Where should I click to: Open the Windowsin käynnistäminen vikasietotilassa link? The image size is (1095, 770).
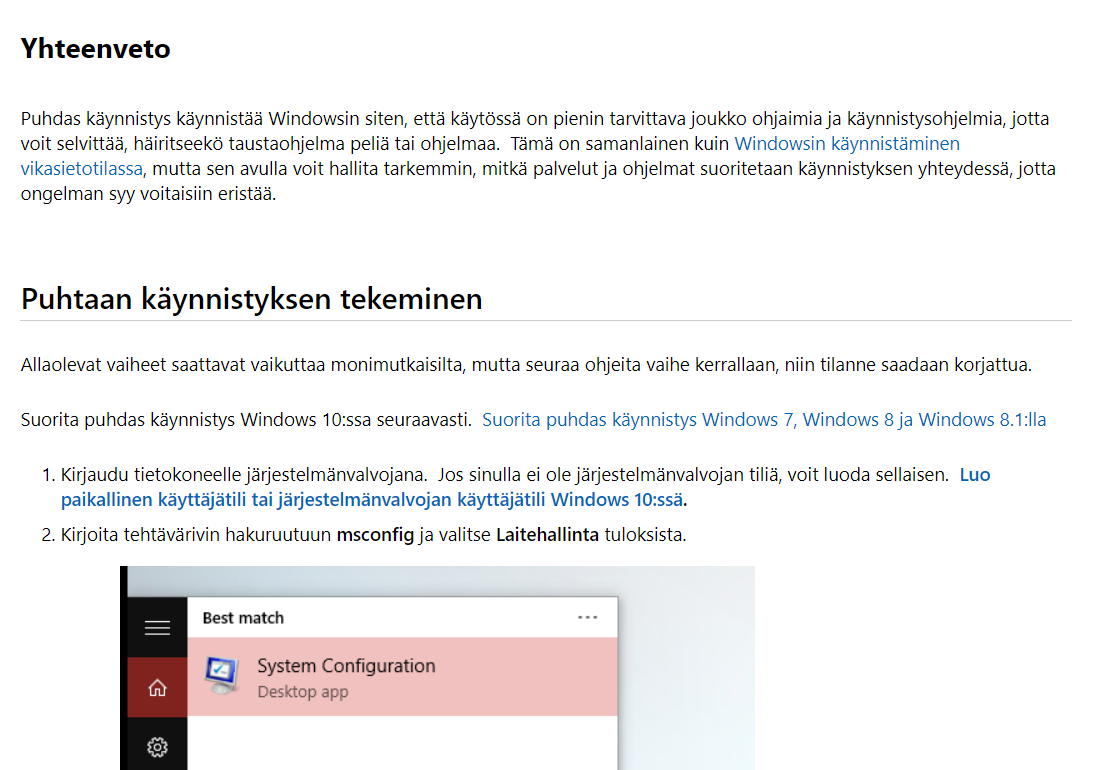(846, 144)
